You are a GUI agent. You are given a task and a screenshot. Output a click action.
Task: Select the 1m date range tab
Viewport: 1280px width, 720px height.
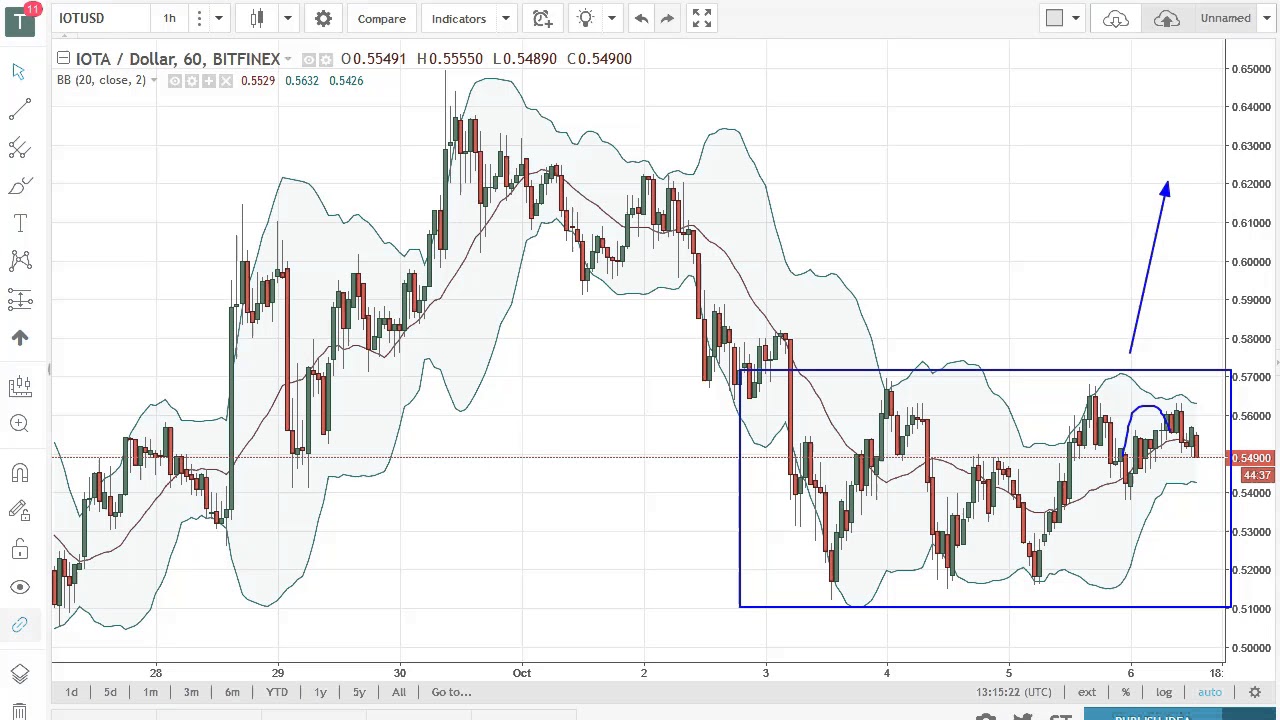150,692
